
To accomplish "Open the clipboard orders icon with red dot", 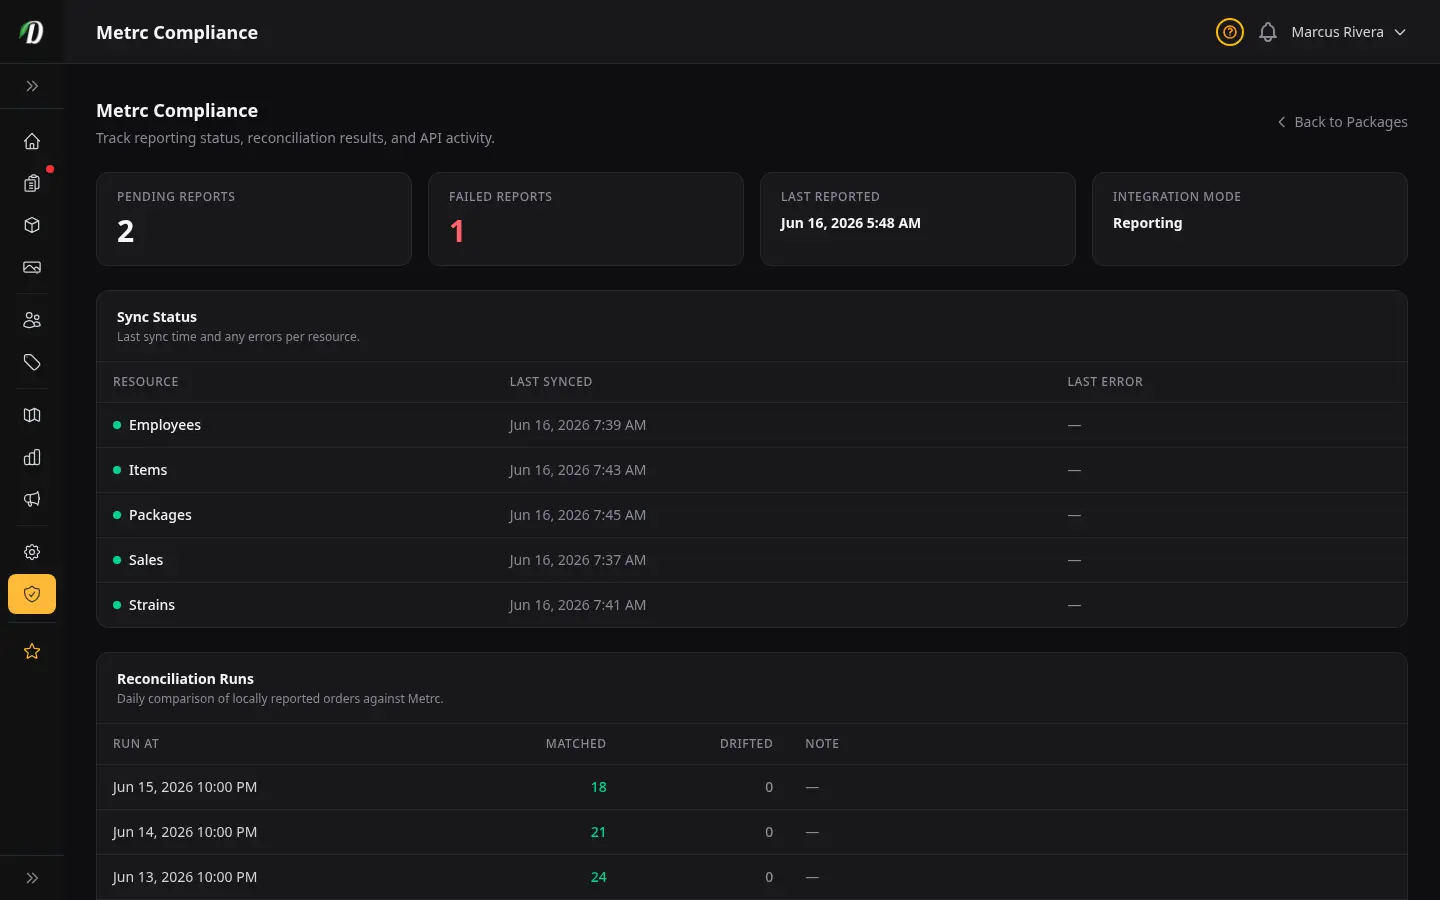I will 32,183.
